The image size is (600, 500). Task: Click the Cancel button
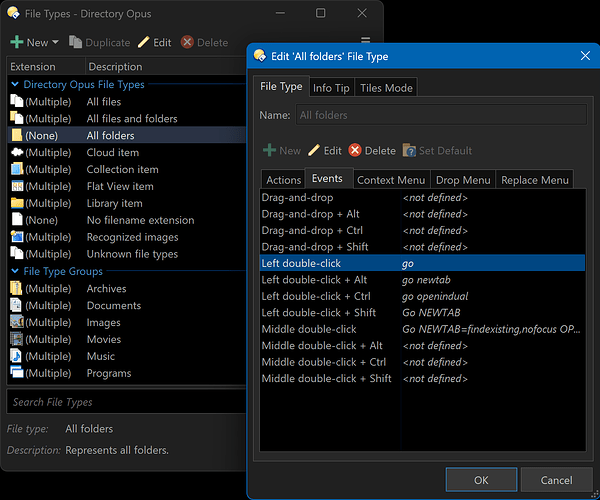556,480
